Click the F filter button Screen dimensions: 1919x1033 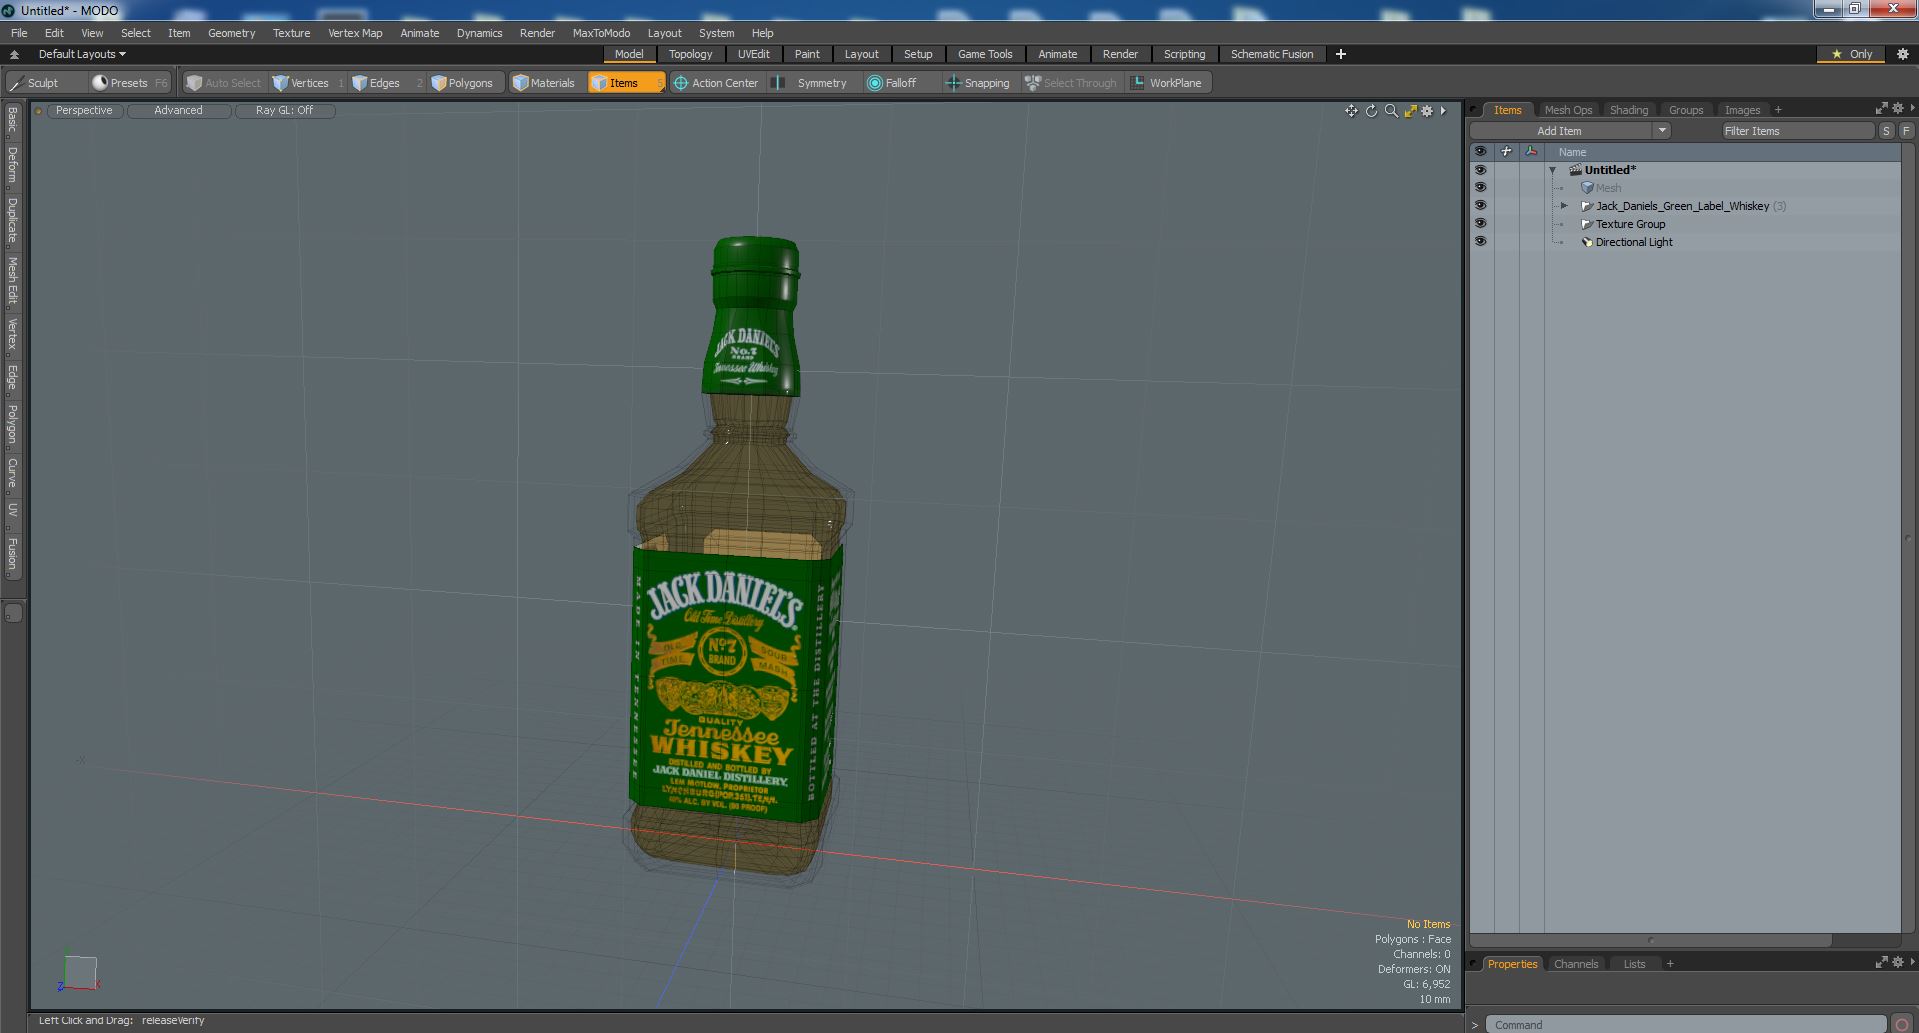point(1906,131)
